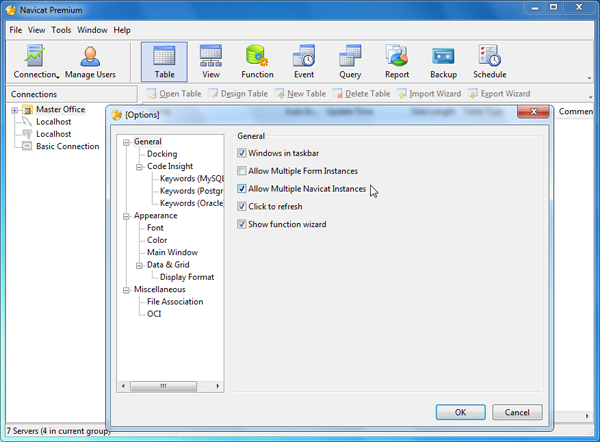Screen dimensions: 600x442
Task: Dismiss the dialog with Cancel
Action: click(517, 412)
